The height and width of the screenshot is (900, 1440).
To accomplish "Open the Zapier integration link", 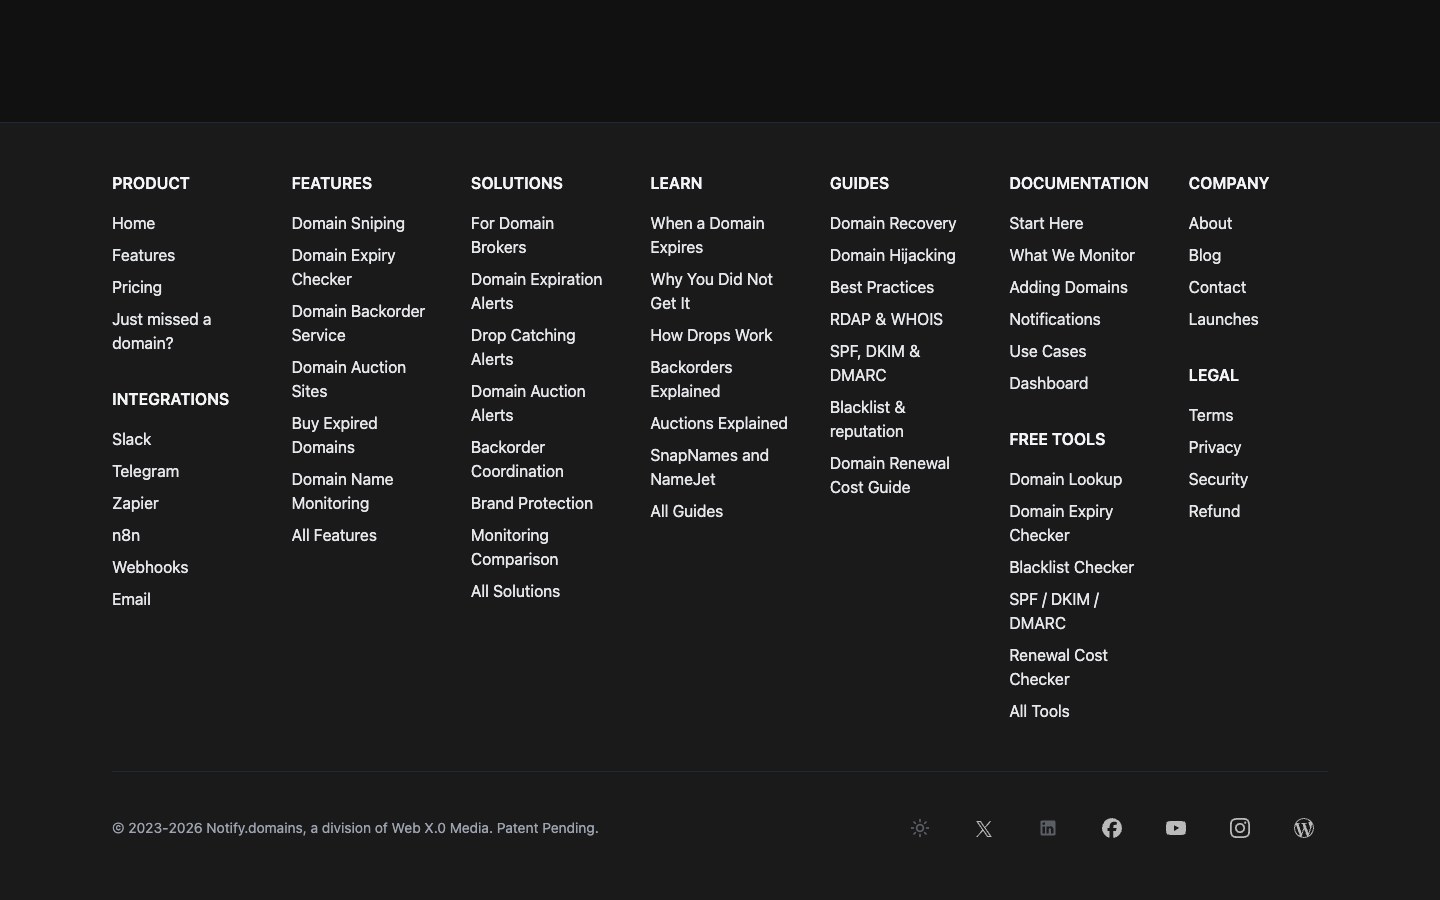I will 135,503.
